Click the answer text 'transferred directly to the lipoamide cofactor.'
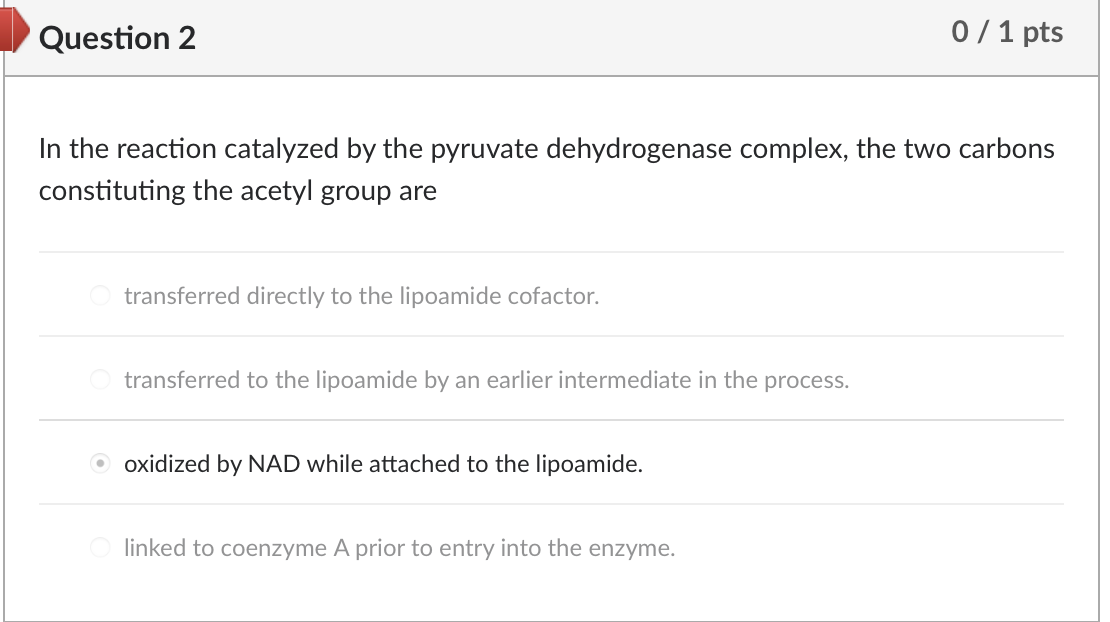The height and width of the screenshot is (622, 1110). tap(361, 296)
